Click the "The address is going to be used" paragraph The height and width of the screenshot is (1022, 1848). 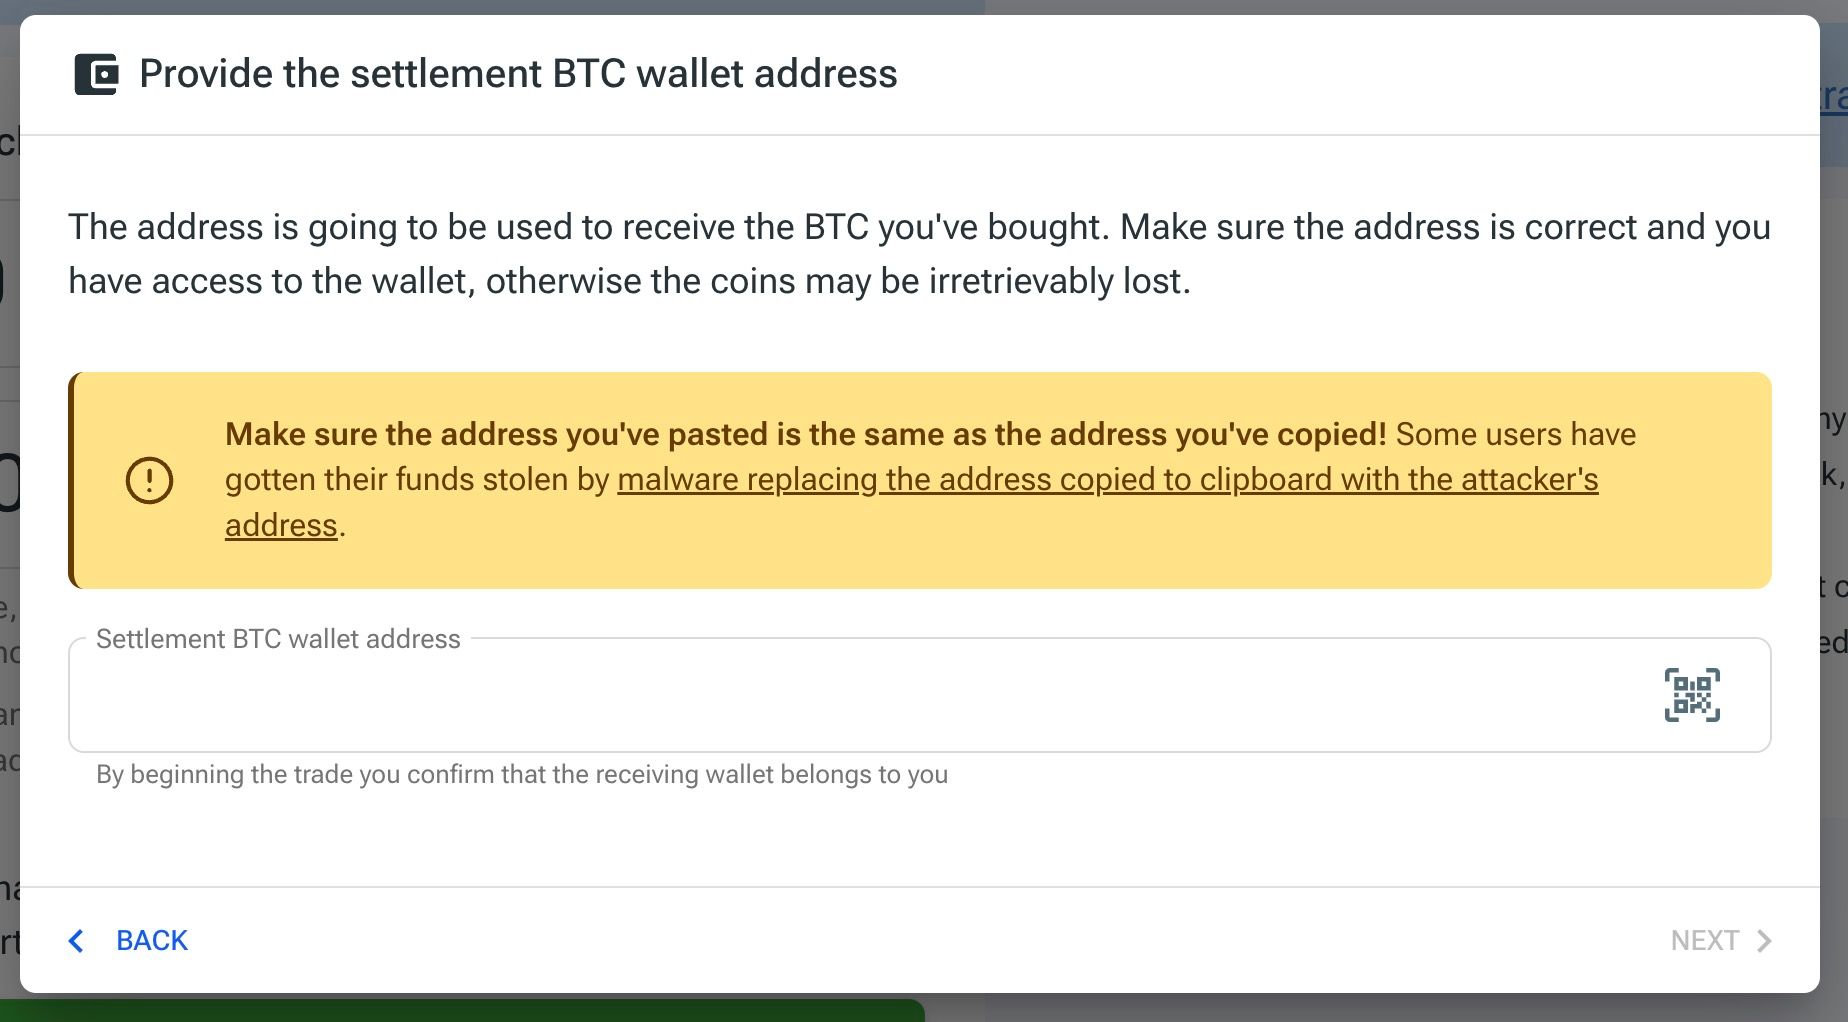919,254
